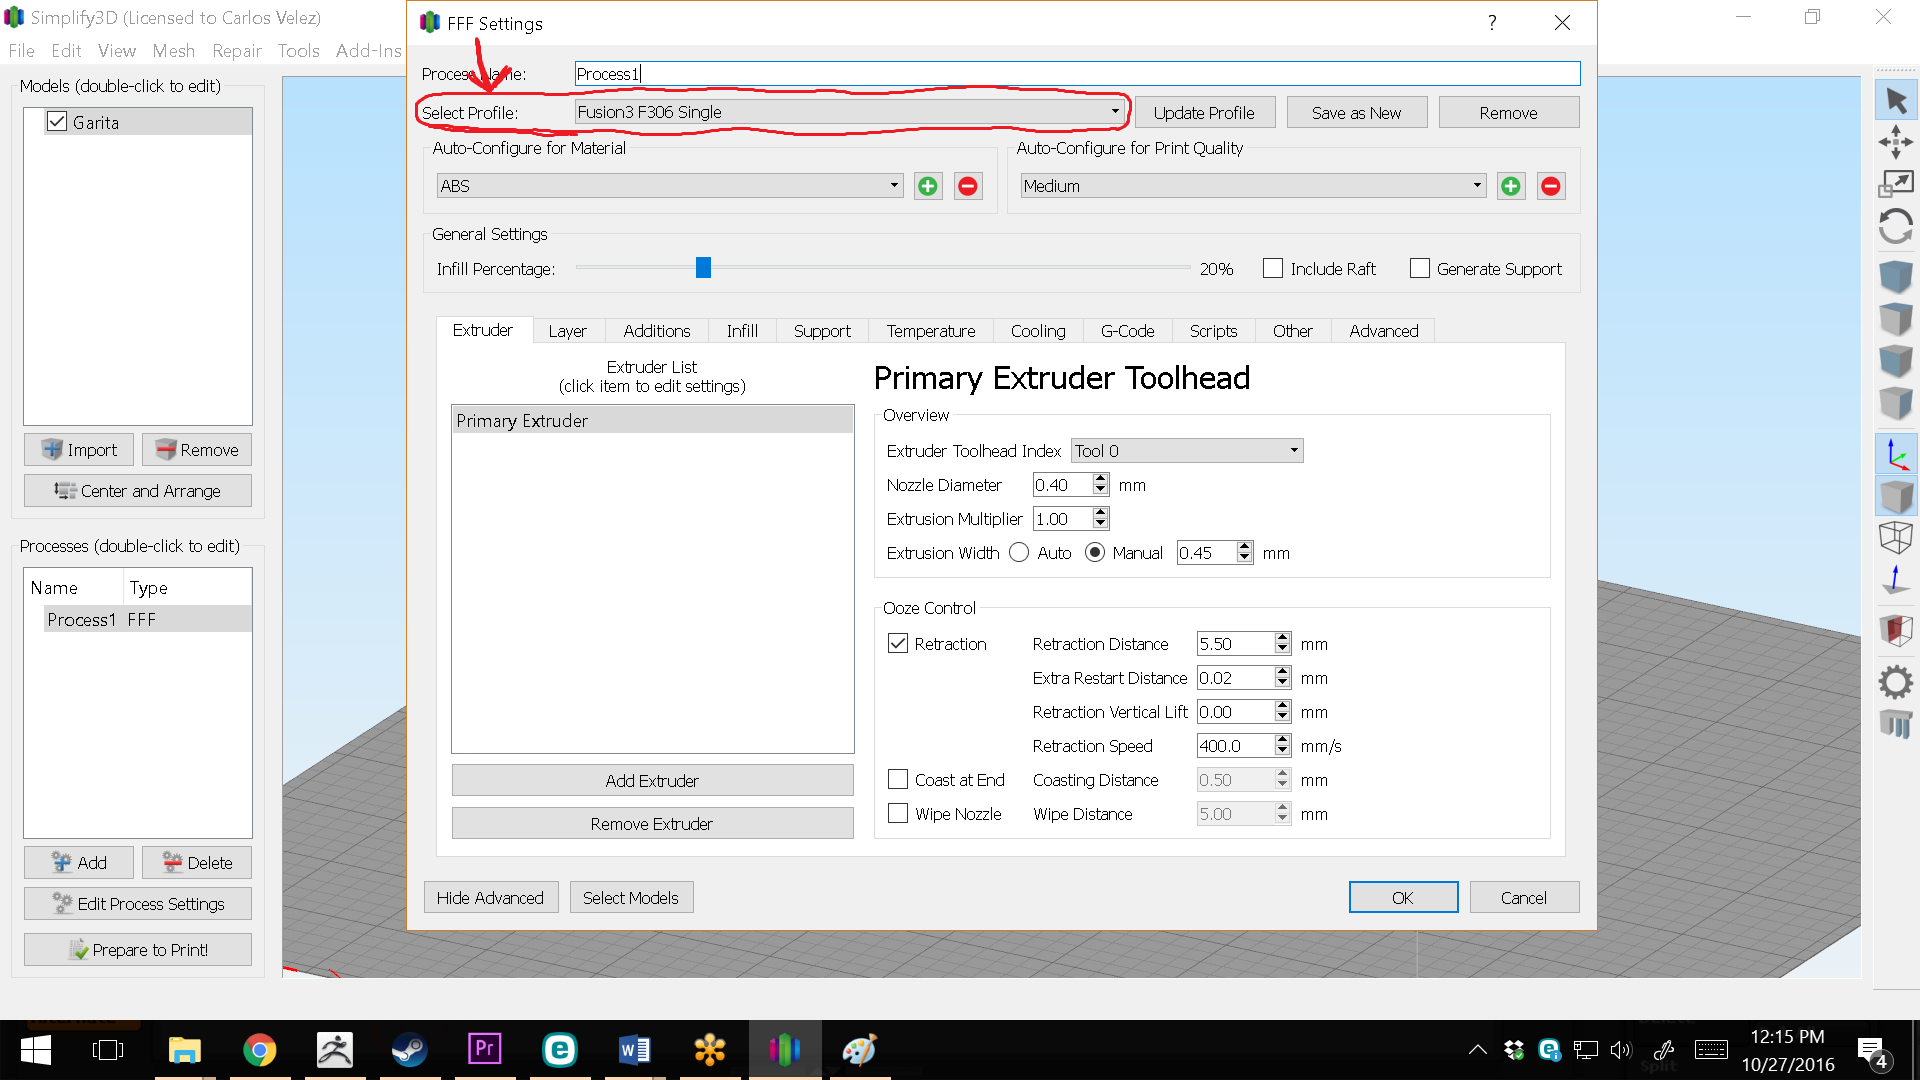Select Auto extrusion width radio button

click(x=1019, y=553)
